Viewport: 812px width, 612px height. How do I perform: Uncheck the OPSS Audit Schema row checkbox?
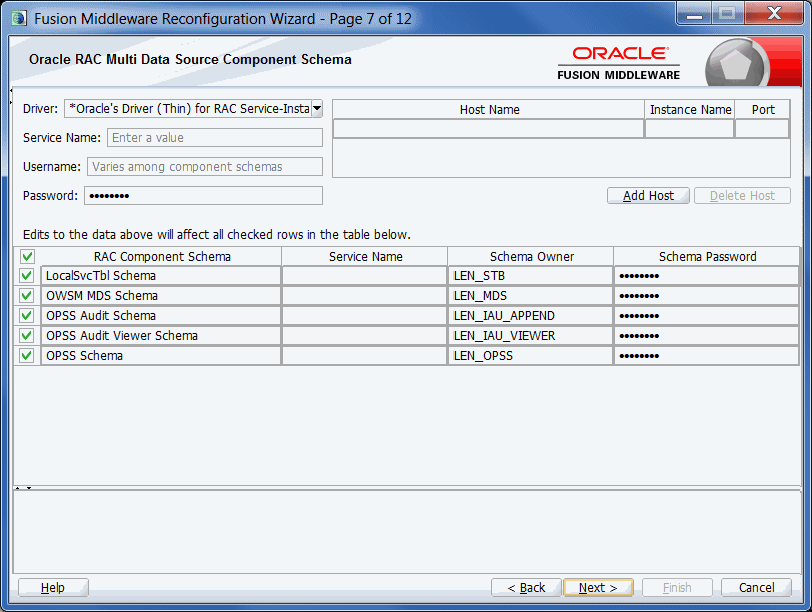pos(26,315)
